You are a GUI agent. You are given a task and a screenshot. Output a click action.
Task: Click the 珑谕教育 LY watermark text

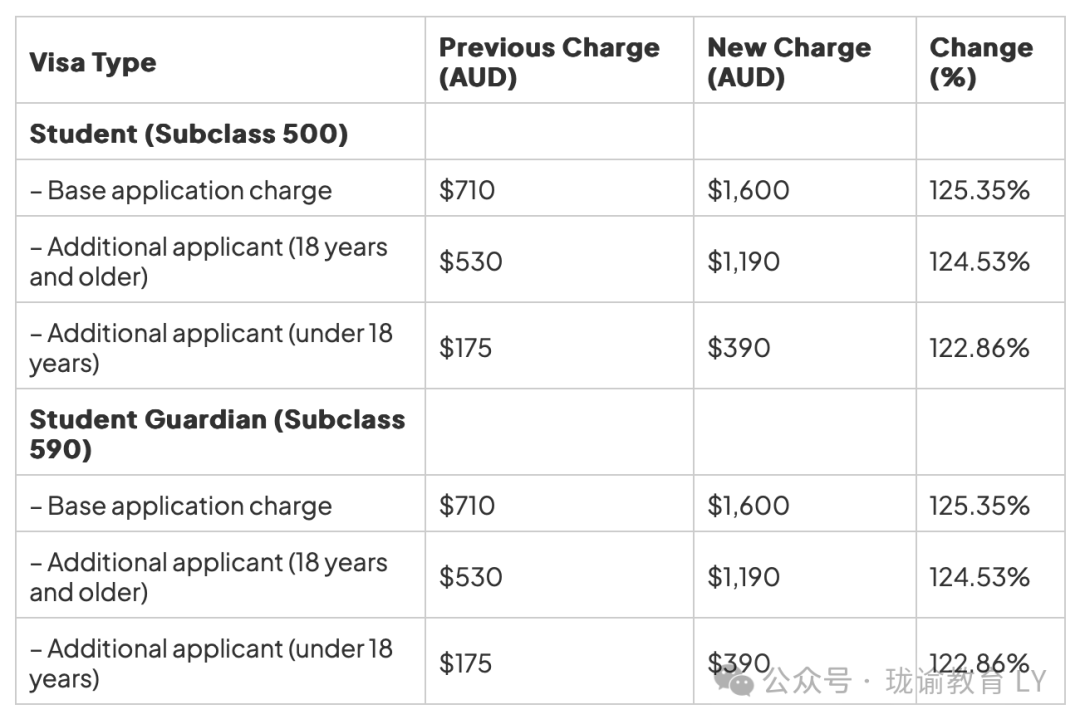966,682
